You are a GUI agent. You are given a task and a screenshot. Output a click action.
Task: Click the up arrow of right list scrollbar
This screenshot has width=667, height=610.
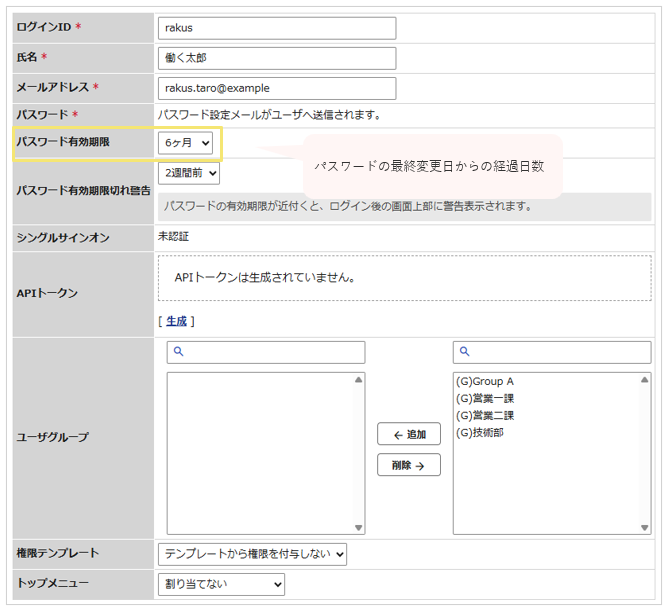[644, 379]
